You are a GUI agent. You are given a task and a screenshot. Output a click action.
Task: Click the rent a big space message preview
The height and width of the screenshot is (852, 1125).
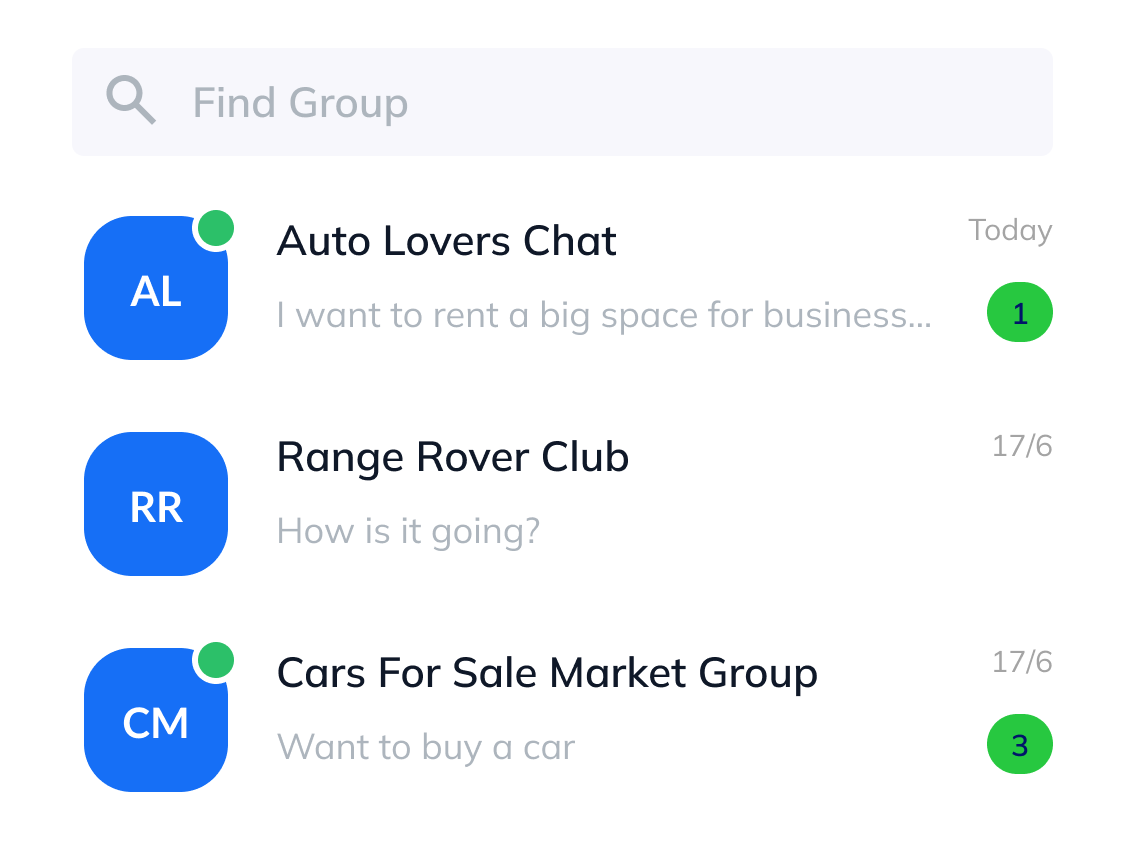(604, 314)
